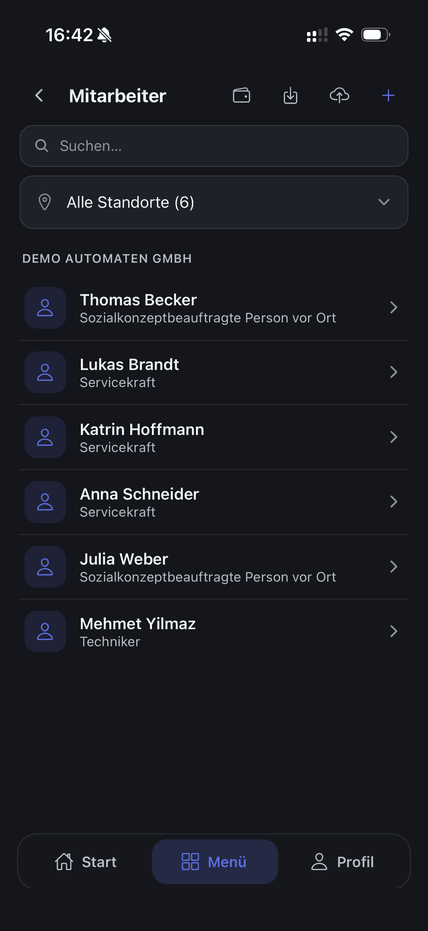Open Katrin Hoffmann details via chevron
Viewport: 428px width, 931px height.
pos(394,437)
